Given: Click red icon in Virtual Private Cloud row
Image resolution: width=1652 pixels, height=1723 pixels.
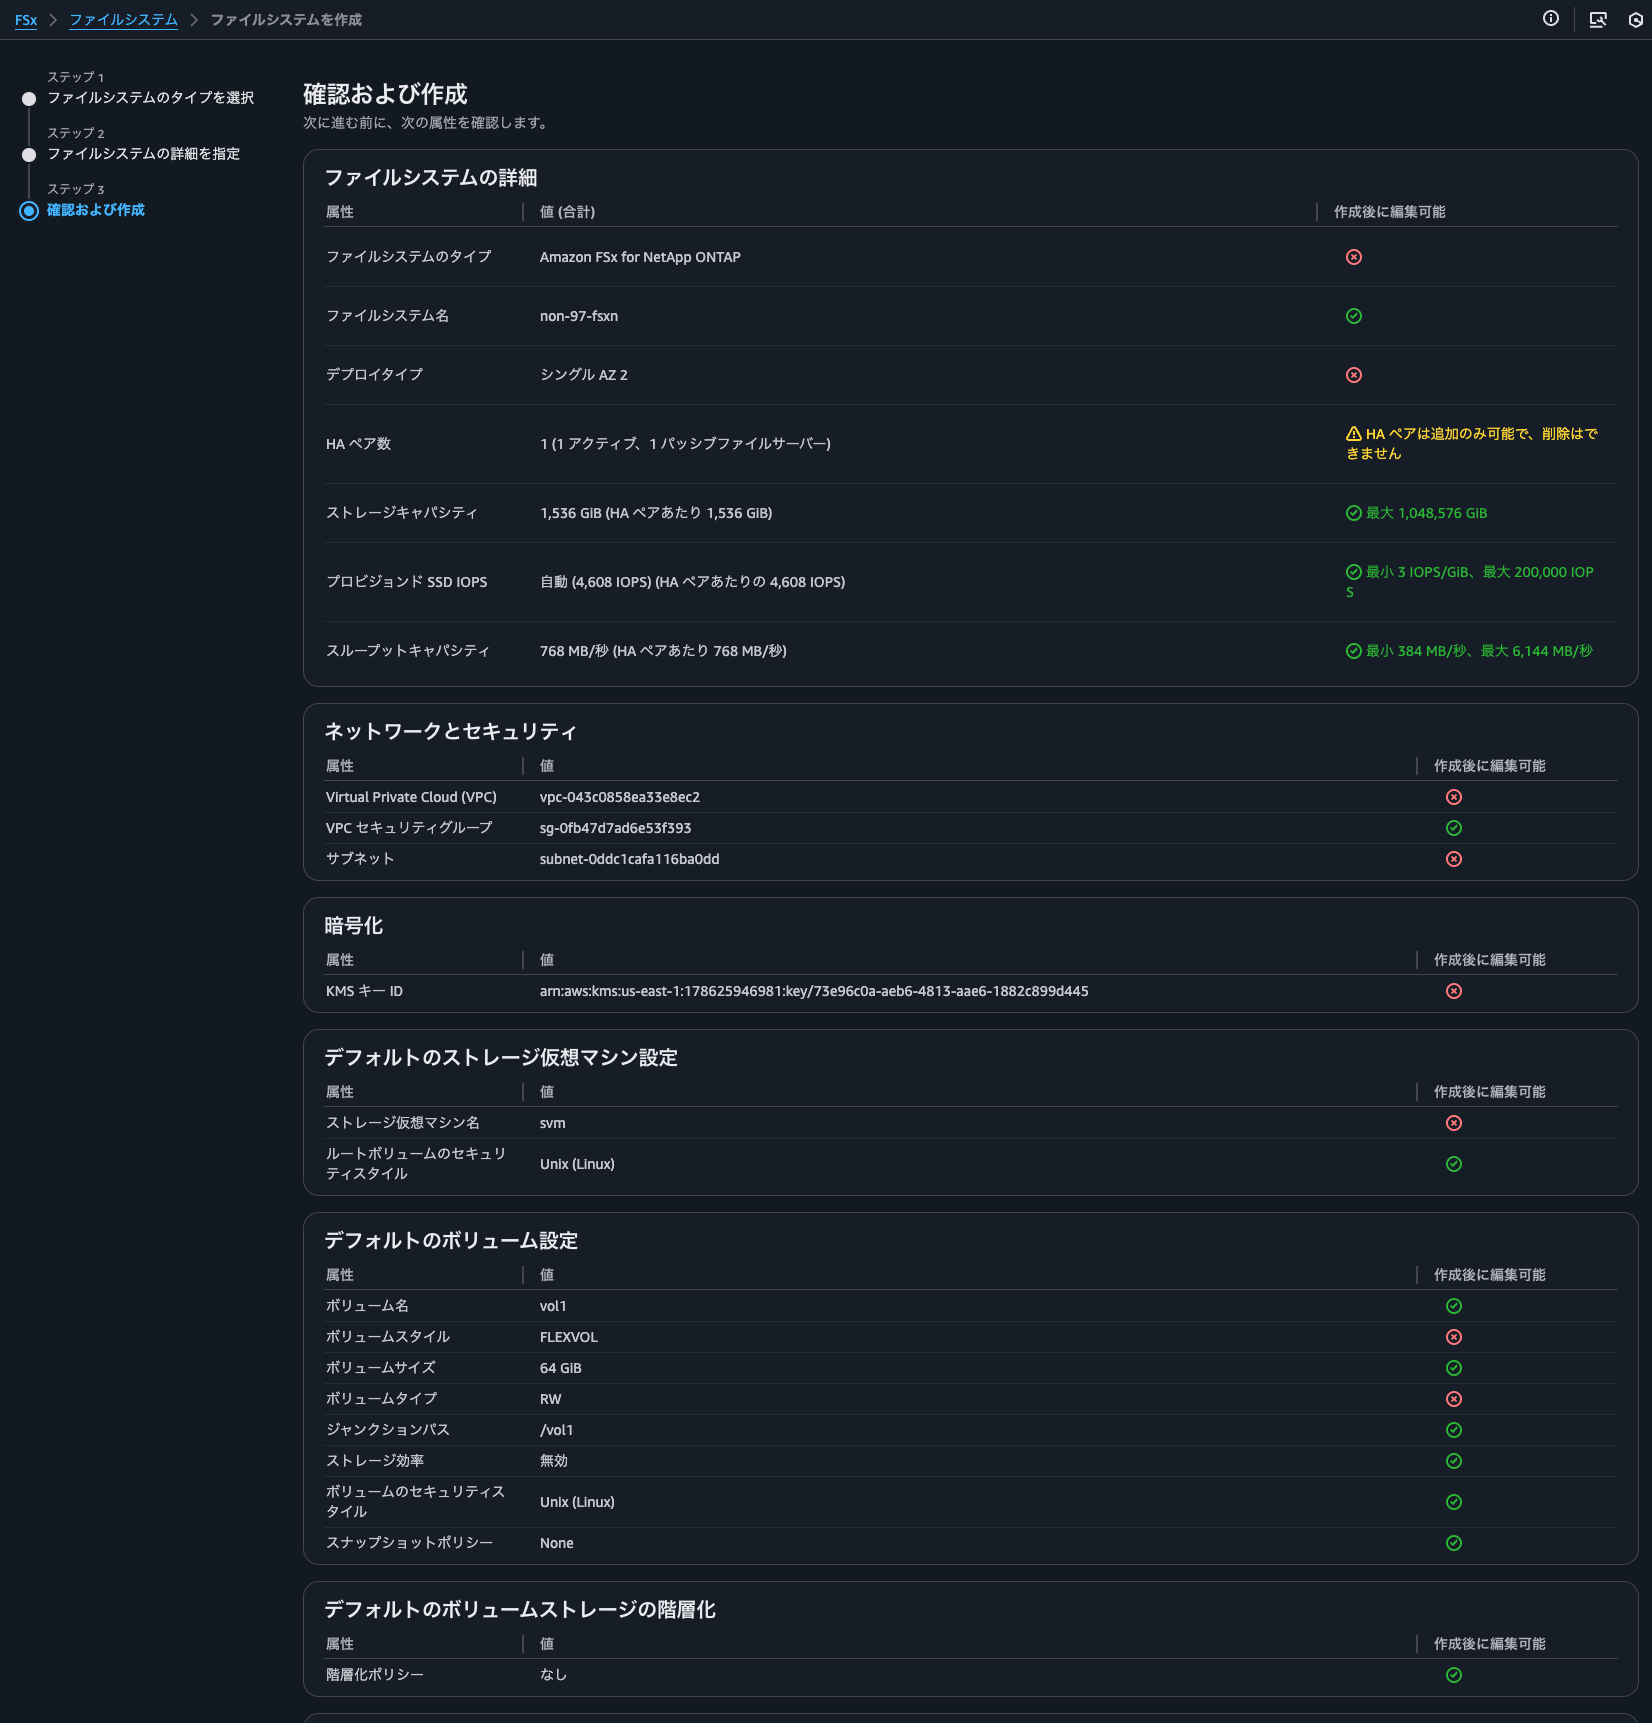Looking at the screenshot, I should [1454, 797].
